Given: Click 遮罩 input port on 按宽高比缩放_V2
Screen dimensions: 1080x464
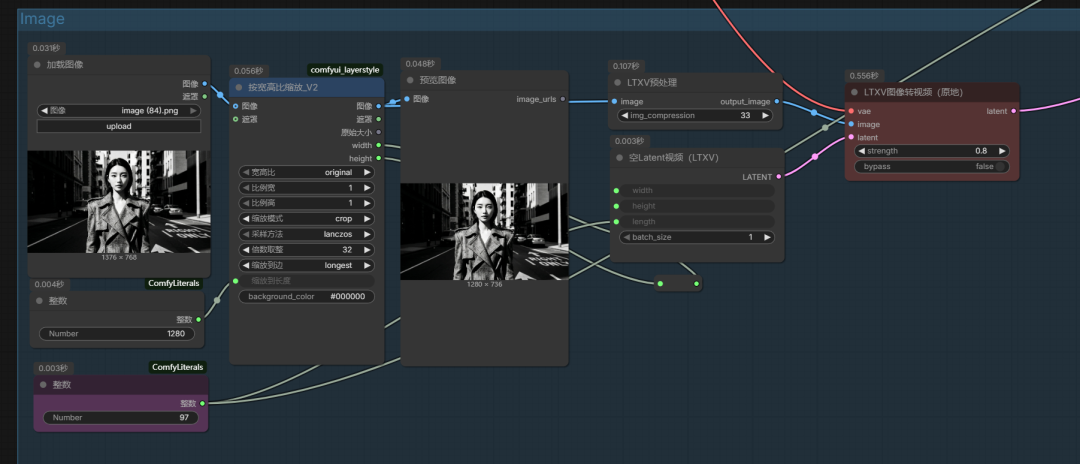Looking at the screenshot, I should coord(236,119).
